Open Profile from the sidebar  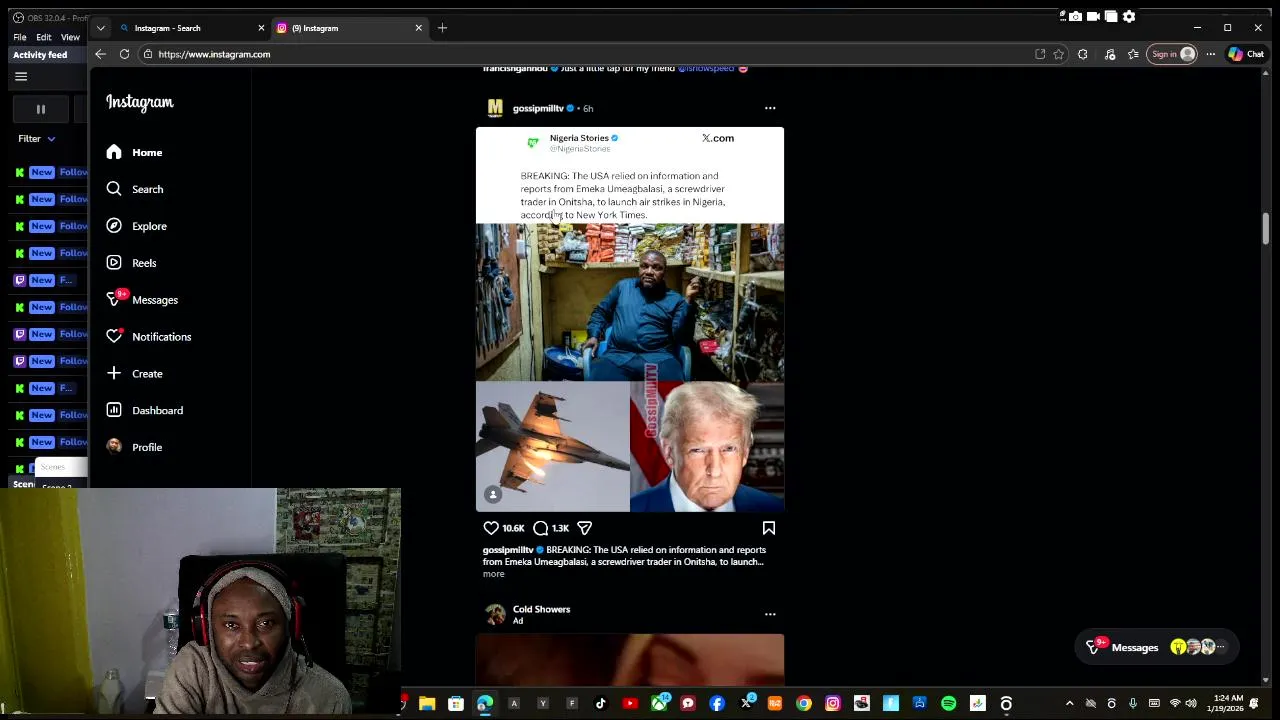(134, 447)
